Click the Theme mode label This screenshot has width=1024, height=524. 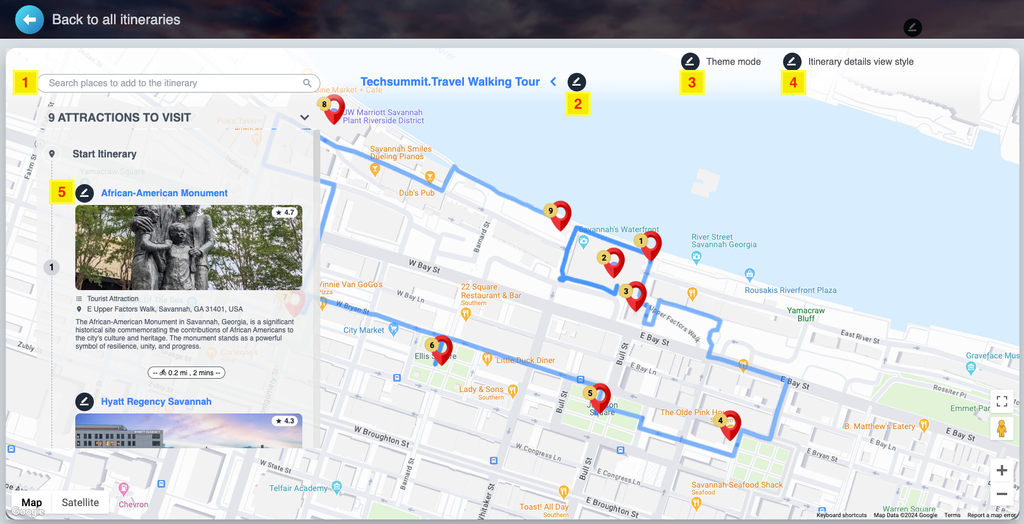[733, 61]
